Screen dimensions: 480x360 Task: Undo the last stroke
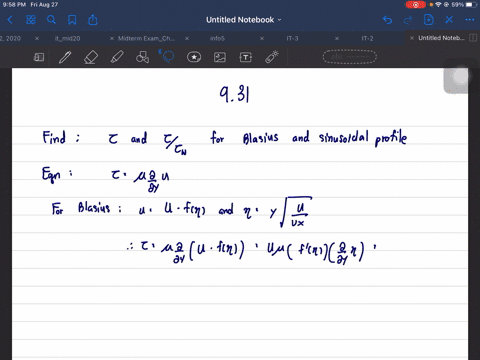coord(387,20)
